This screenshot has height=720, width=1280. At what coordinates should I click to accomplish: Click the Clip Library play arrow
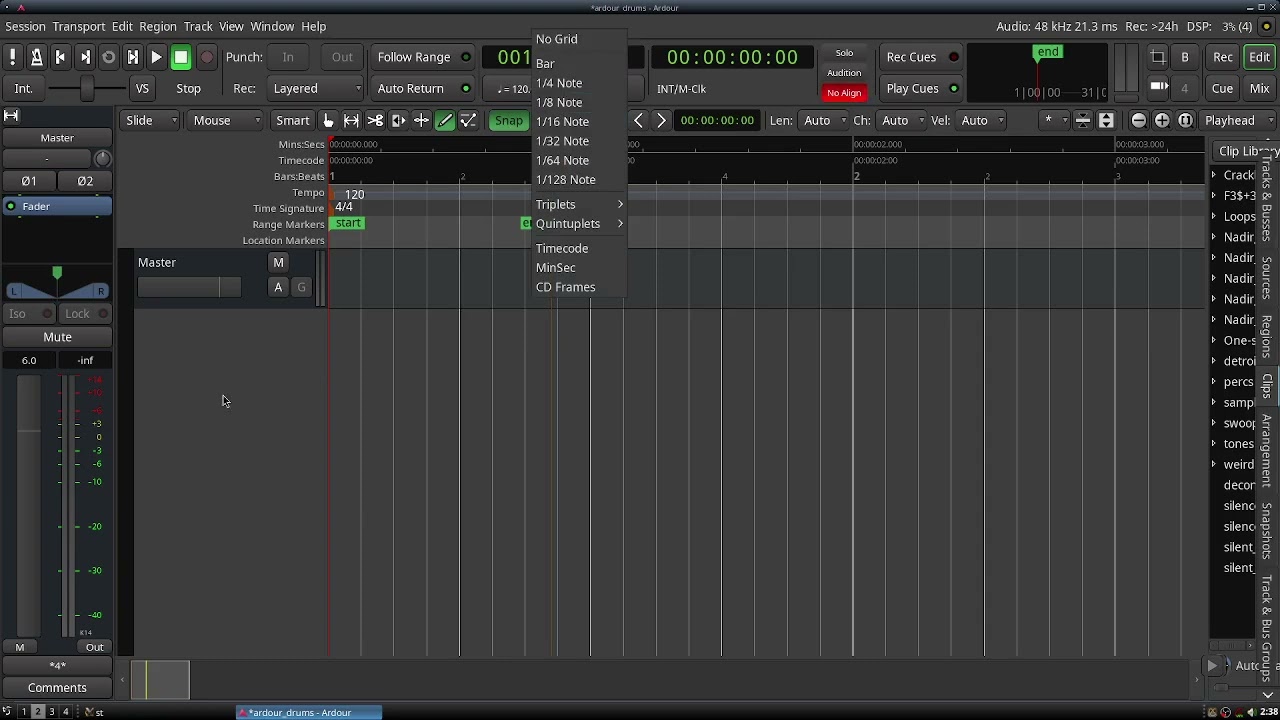[1212, 665]
